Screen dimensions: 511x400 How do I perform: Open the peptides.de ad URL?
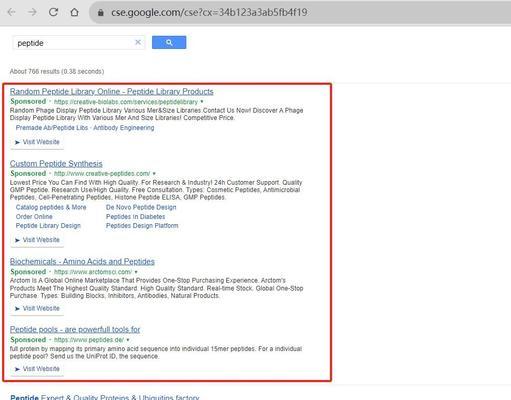pyautogui.click(x=89, y=340)
